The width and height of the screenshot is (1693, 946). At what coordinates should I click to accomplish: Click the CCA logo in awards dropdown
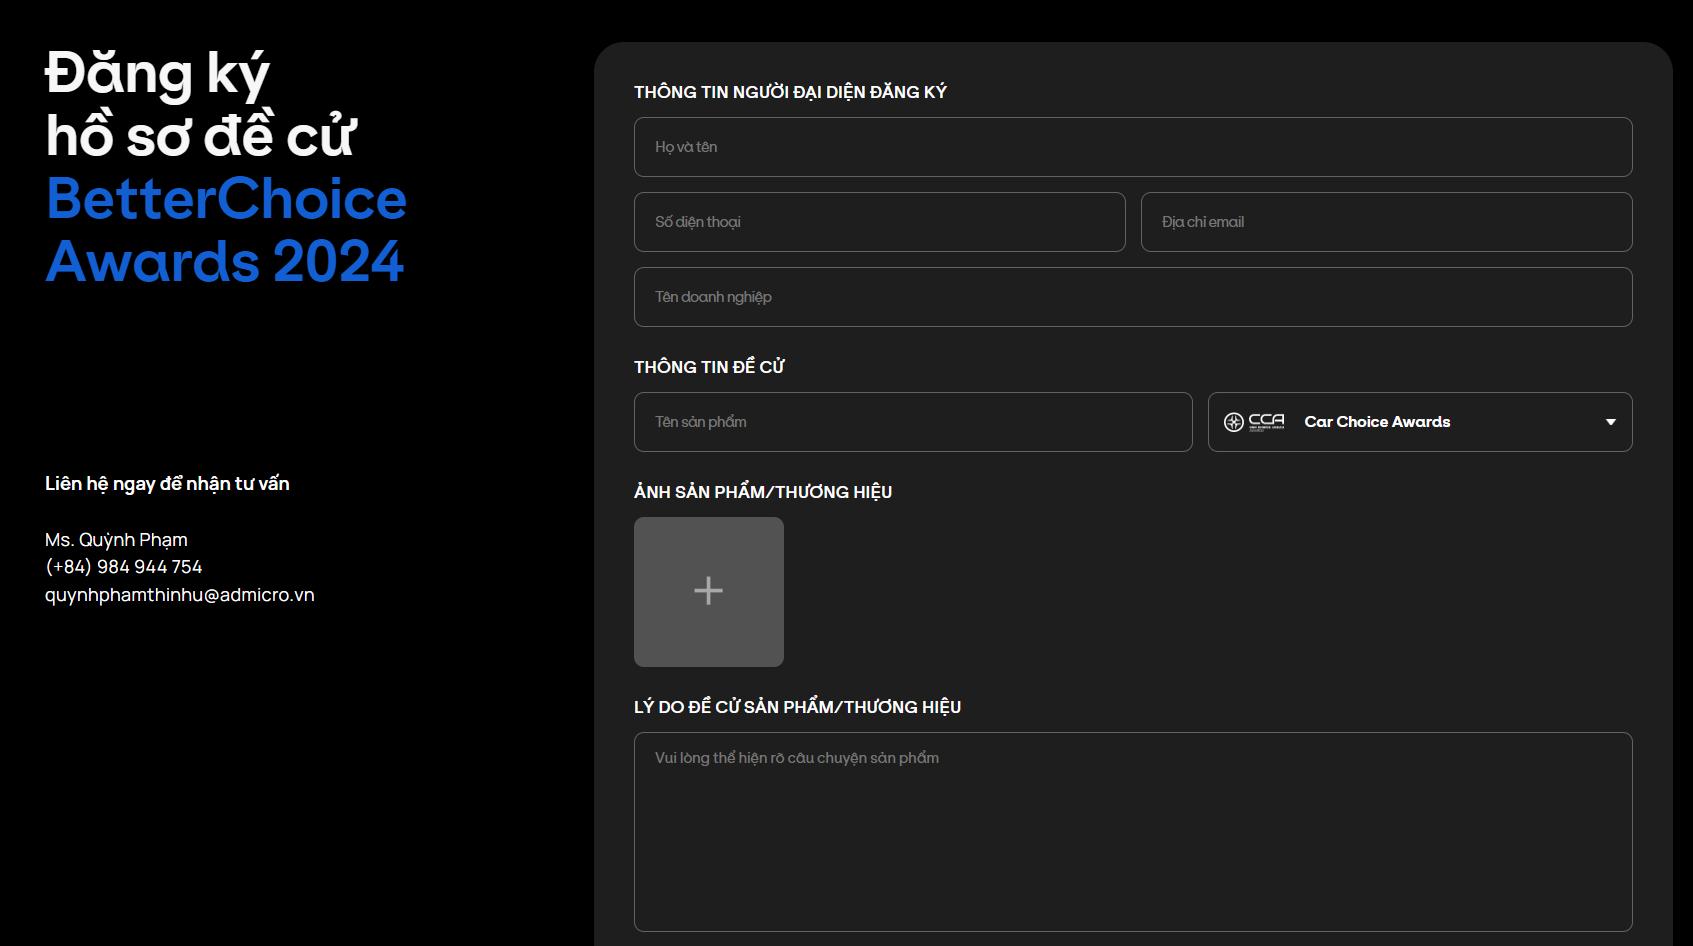coord(1254,422)
